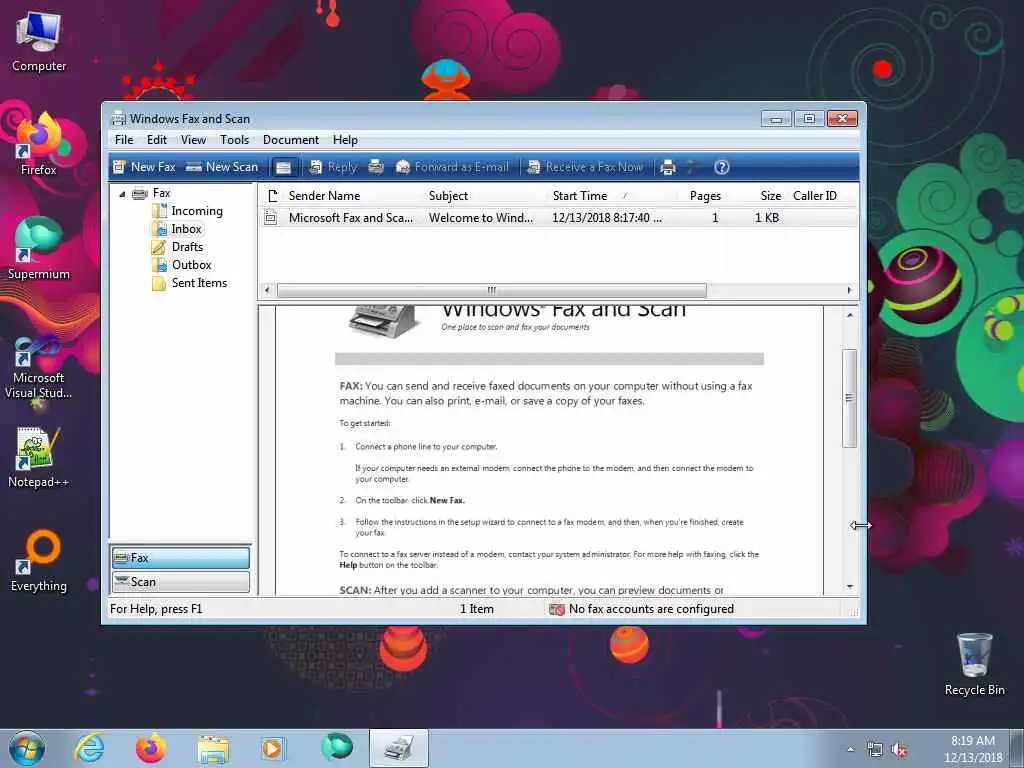
Task: Open the Windows Start menu
Action: point(27,748)
